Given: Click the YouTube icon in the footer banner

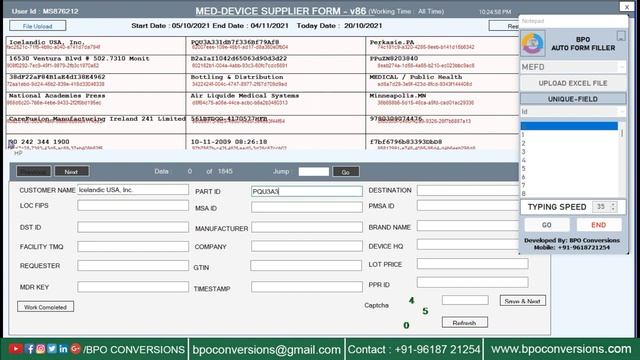Looking at the screenshot, I should coord(16,349).
